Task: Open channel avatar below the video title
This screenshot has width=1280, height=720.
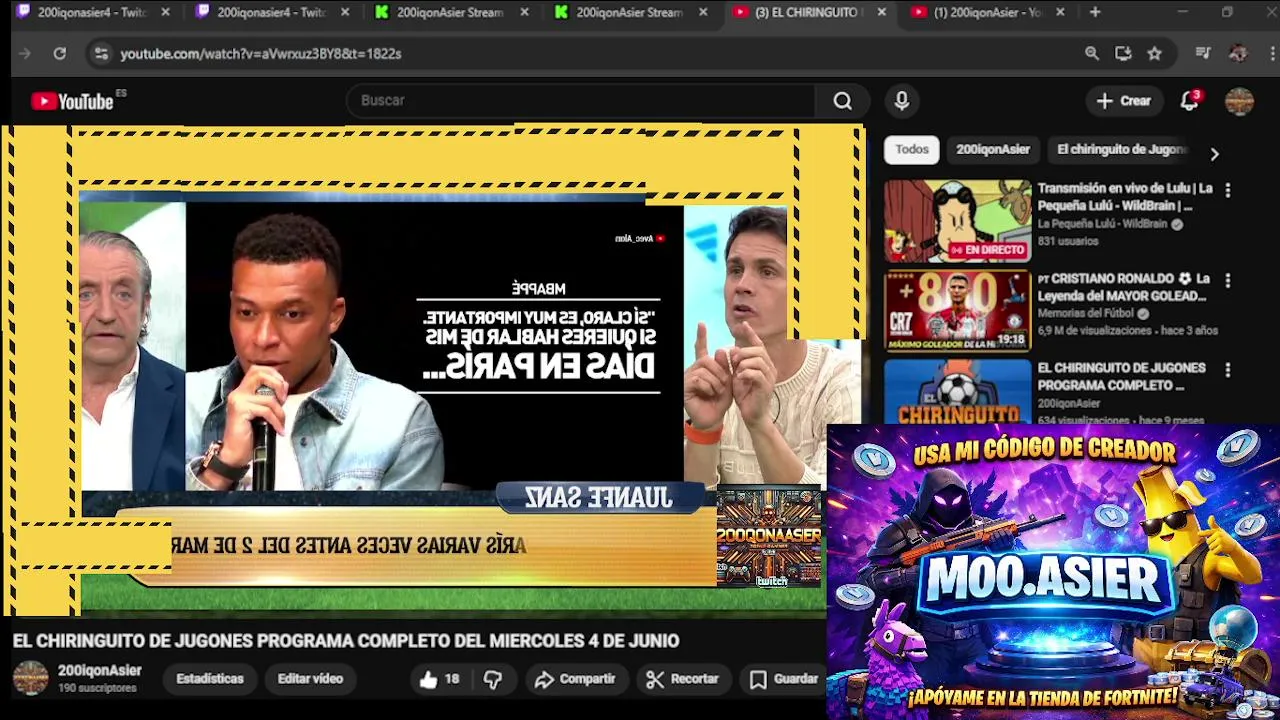Action: 30,678
